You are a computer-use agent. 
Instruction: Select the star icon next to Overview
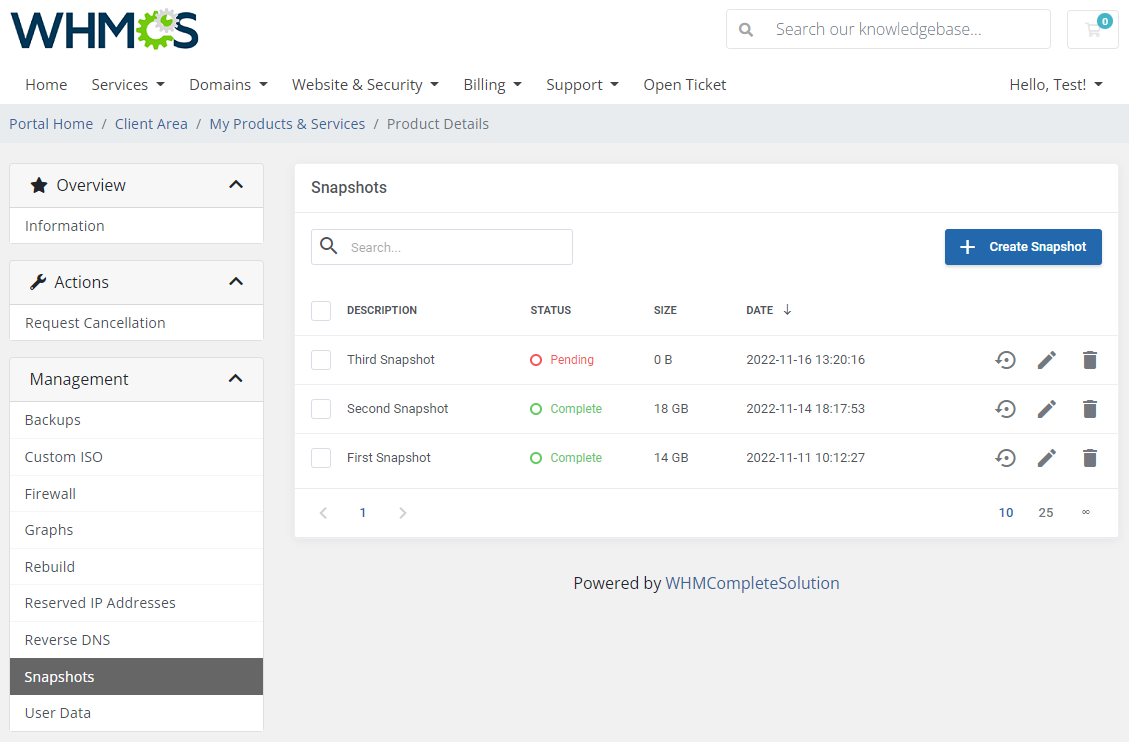pyautogui.click(x=39, y=184)
